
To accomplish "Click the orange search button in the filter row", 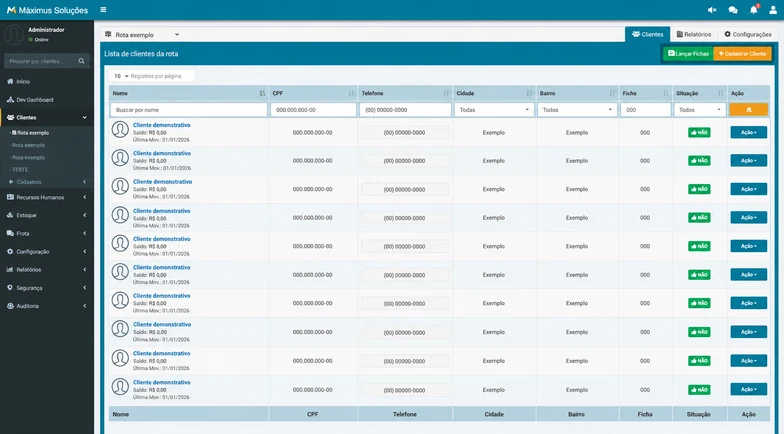I will [x=748, y=110].
